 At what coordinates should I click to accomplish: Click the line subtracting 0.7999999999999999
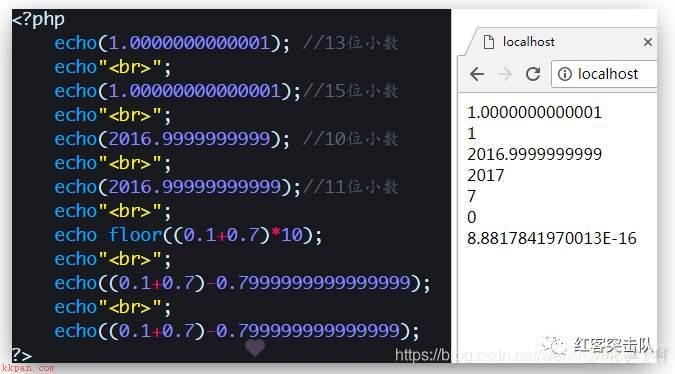point(242,283)
